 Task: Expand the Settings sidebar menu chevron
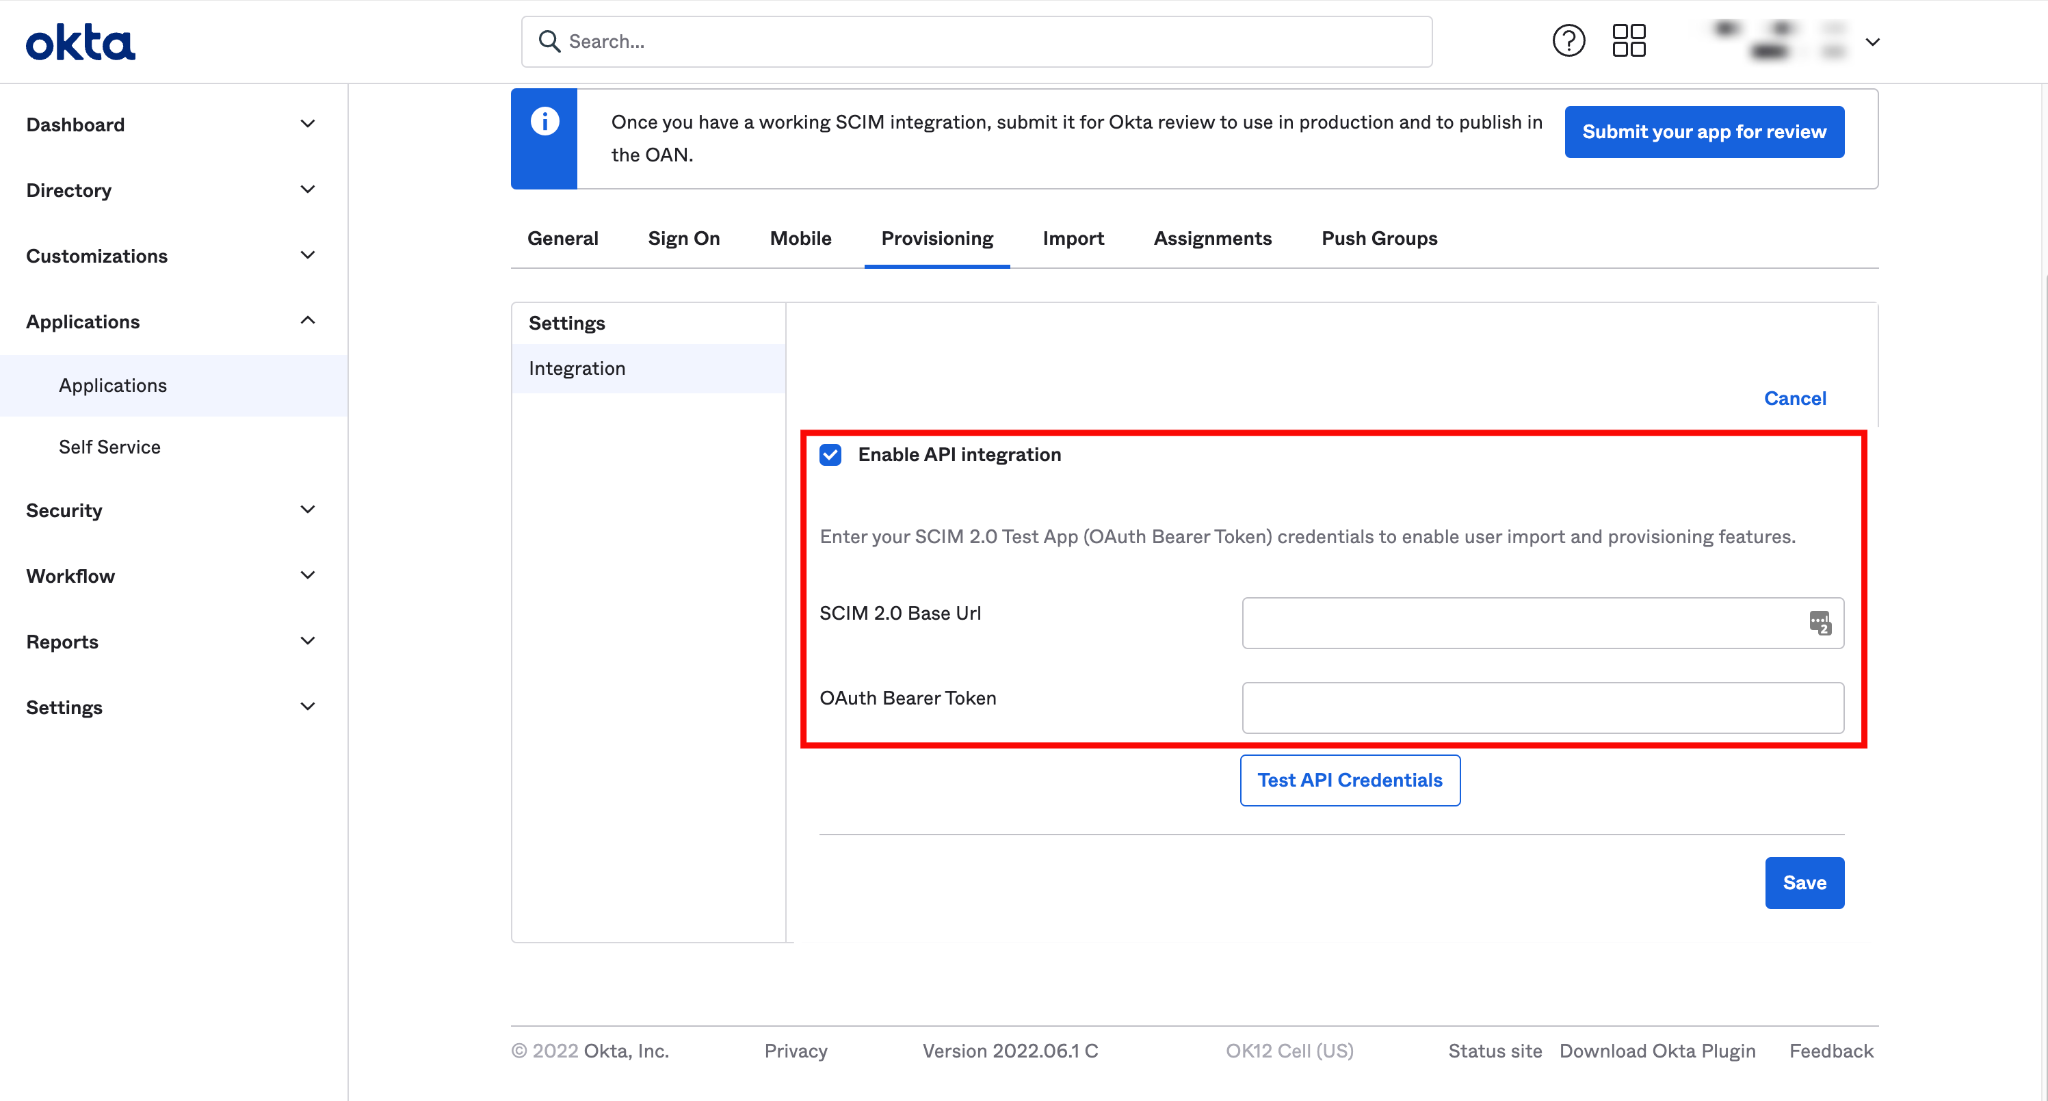click(308, 707)
